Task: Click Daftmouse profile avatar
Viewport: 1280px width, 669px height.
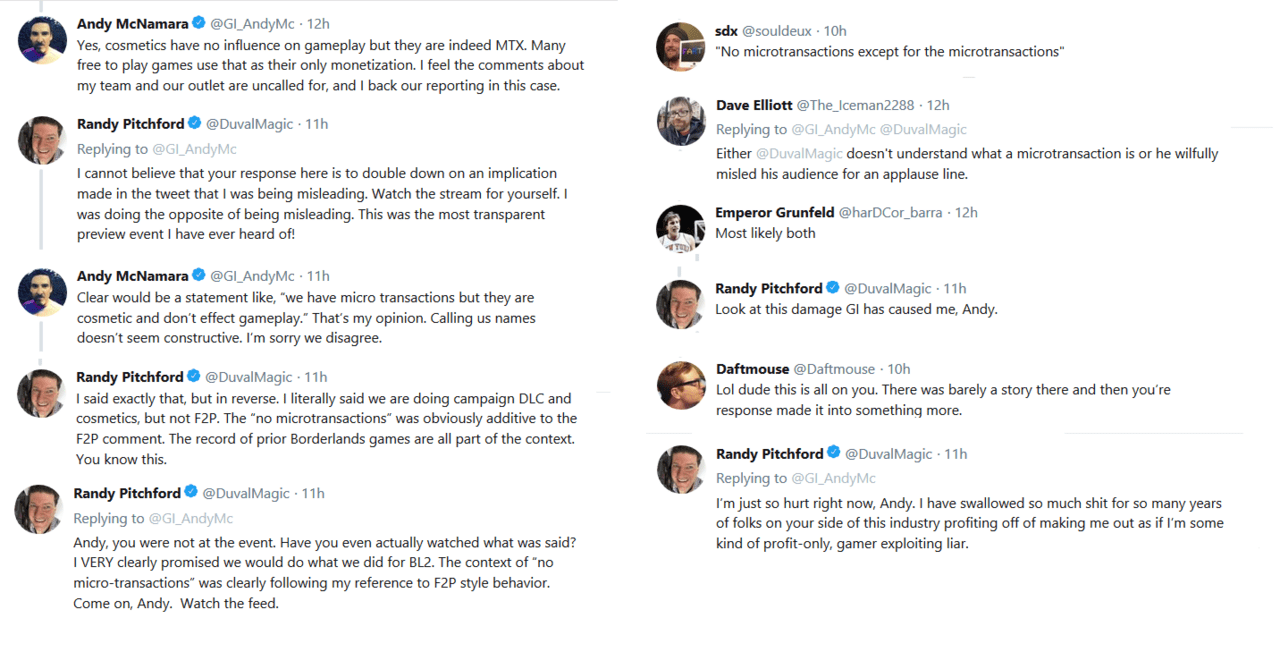Action: [x=681, y=386]
